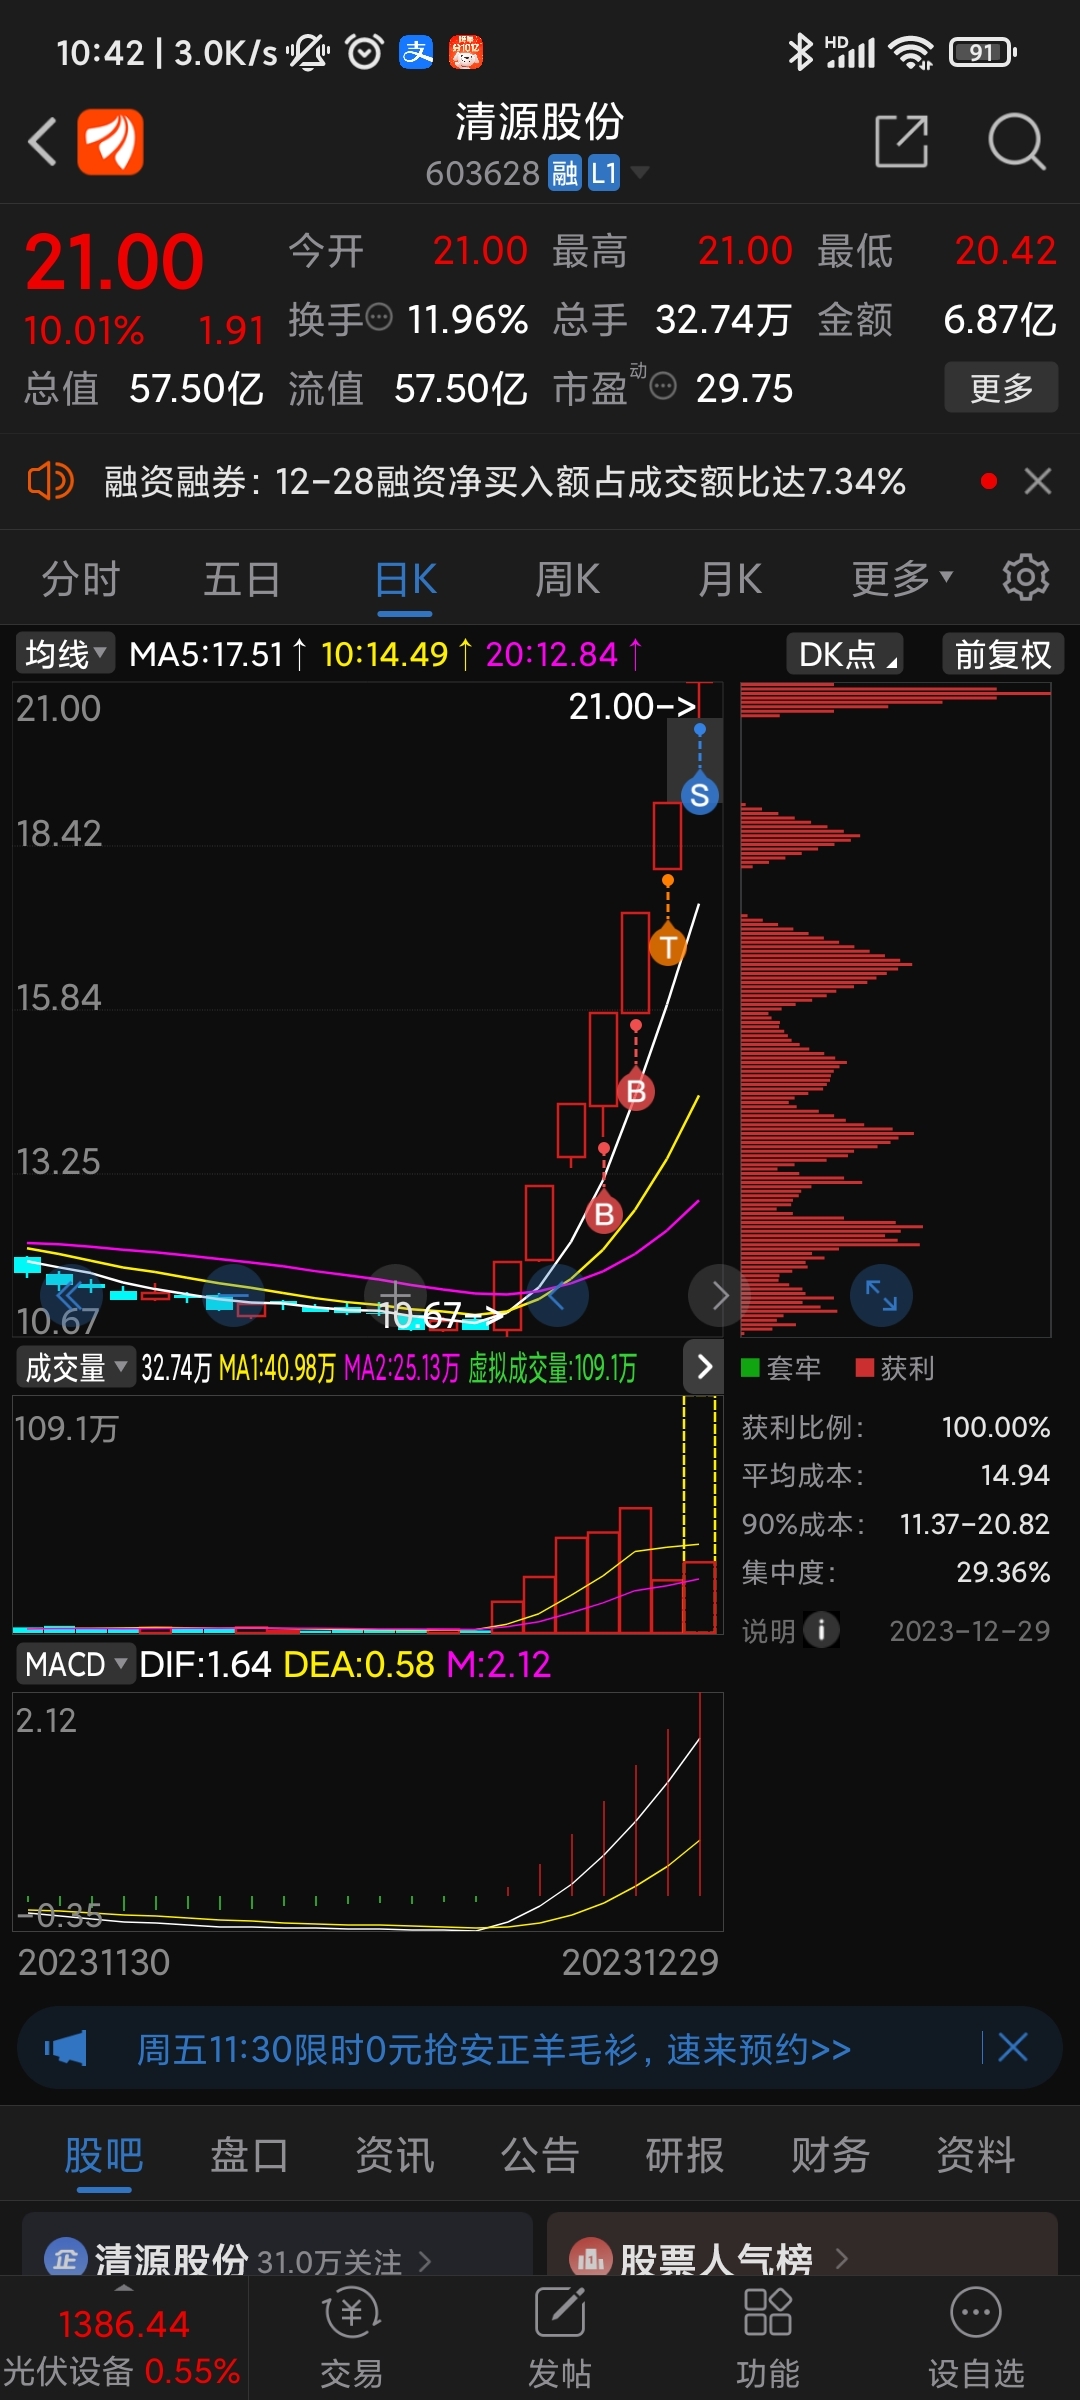
Task: Tap the blue S sell marker
Action: (700, 795)
